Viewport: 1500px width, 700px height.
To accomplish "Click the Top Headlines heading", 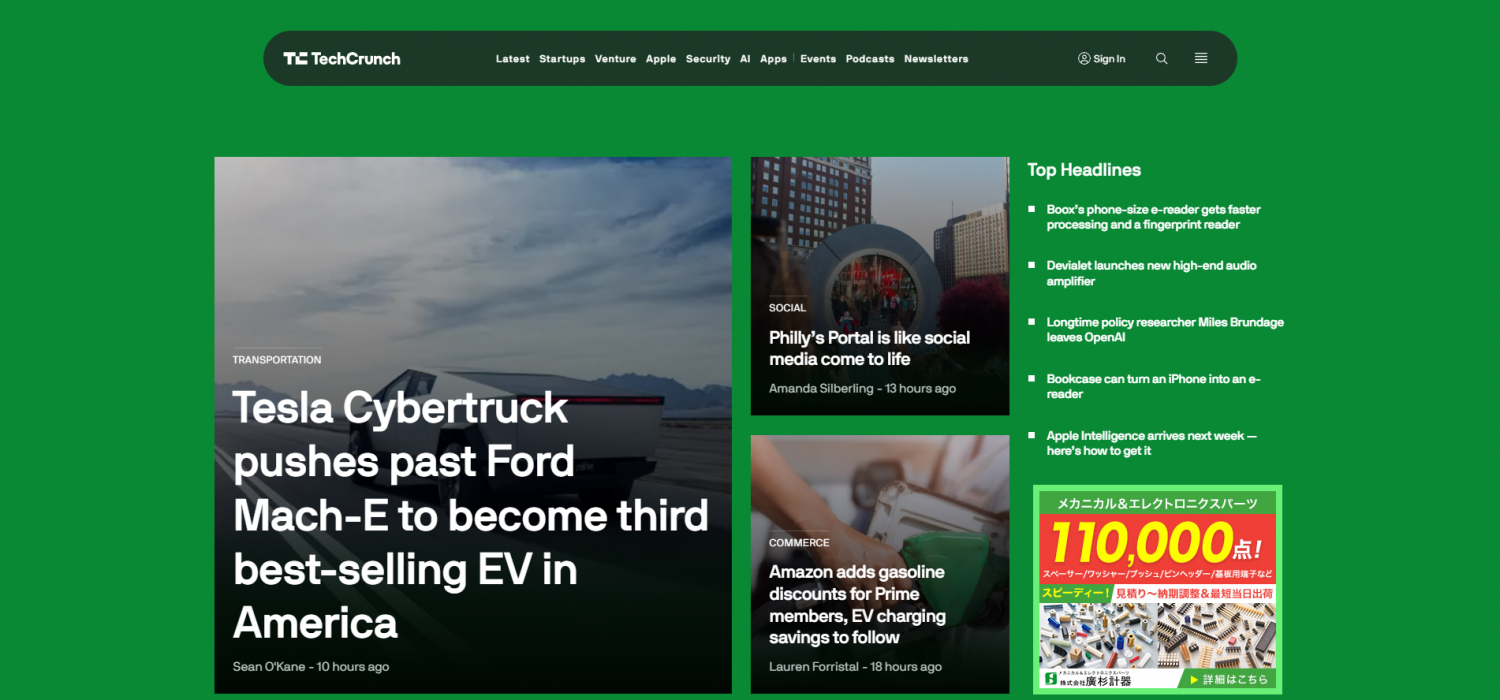I will tap(1084, 170).
